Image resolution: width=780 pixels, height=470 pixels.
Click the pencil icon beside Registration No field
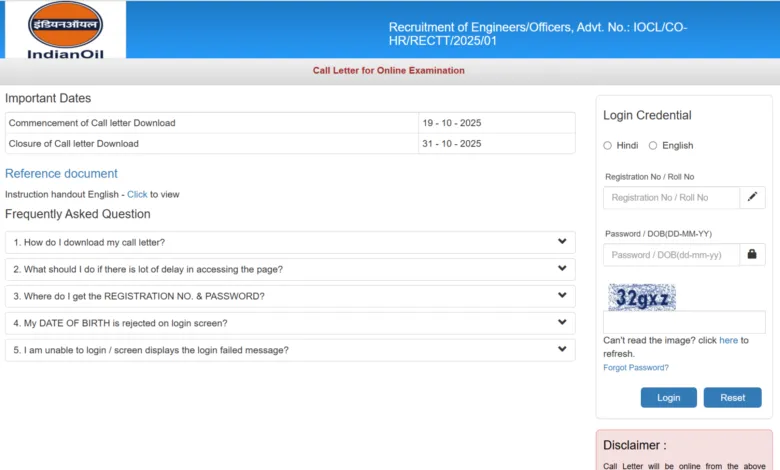pyautogui.click(x=752, y=197)
